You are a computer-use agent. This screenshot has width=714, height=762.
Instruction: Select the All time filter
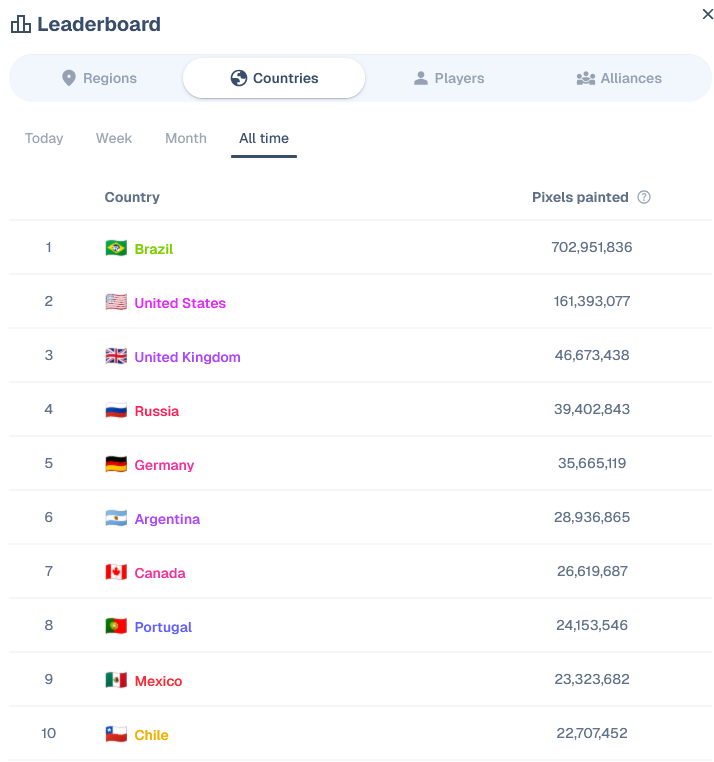[x=264, y=139]
